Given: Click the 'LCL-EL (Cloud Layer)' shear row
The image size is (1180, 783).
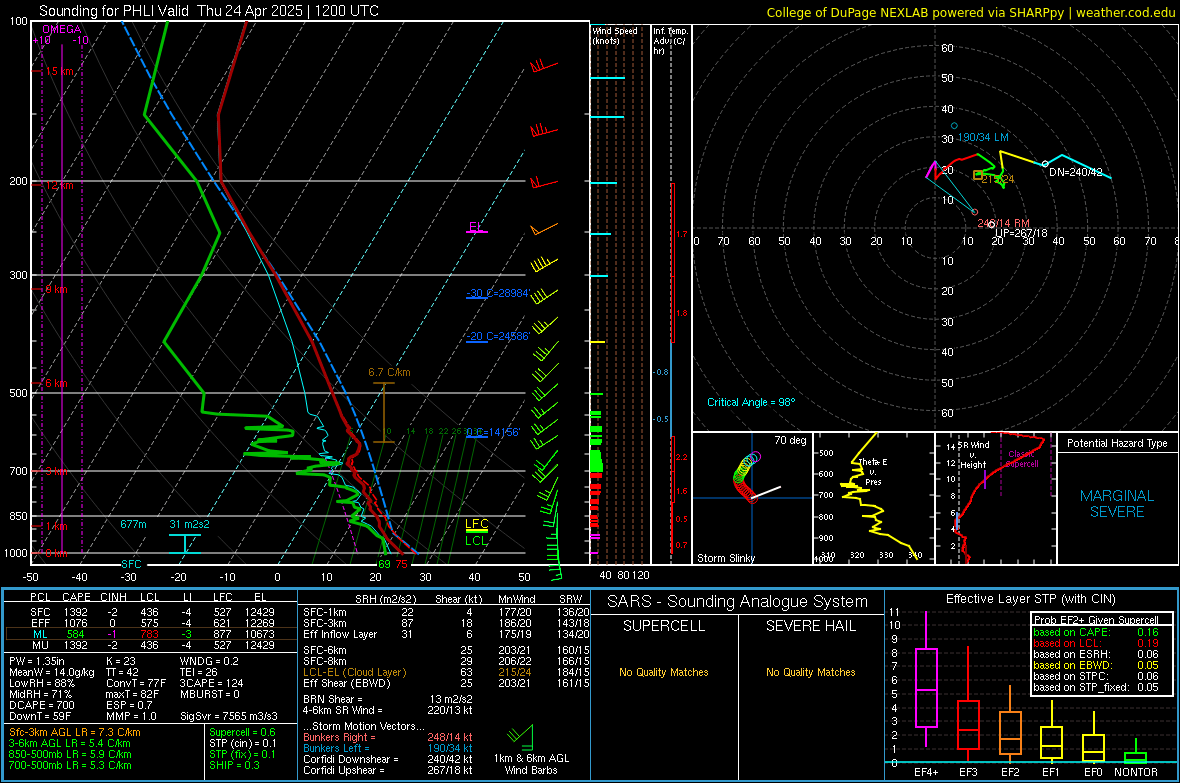Looking at the screenshot, I should click(446, 672).
